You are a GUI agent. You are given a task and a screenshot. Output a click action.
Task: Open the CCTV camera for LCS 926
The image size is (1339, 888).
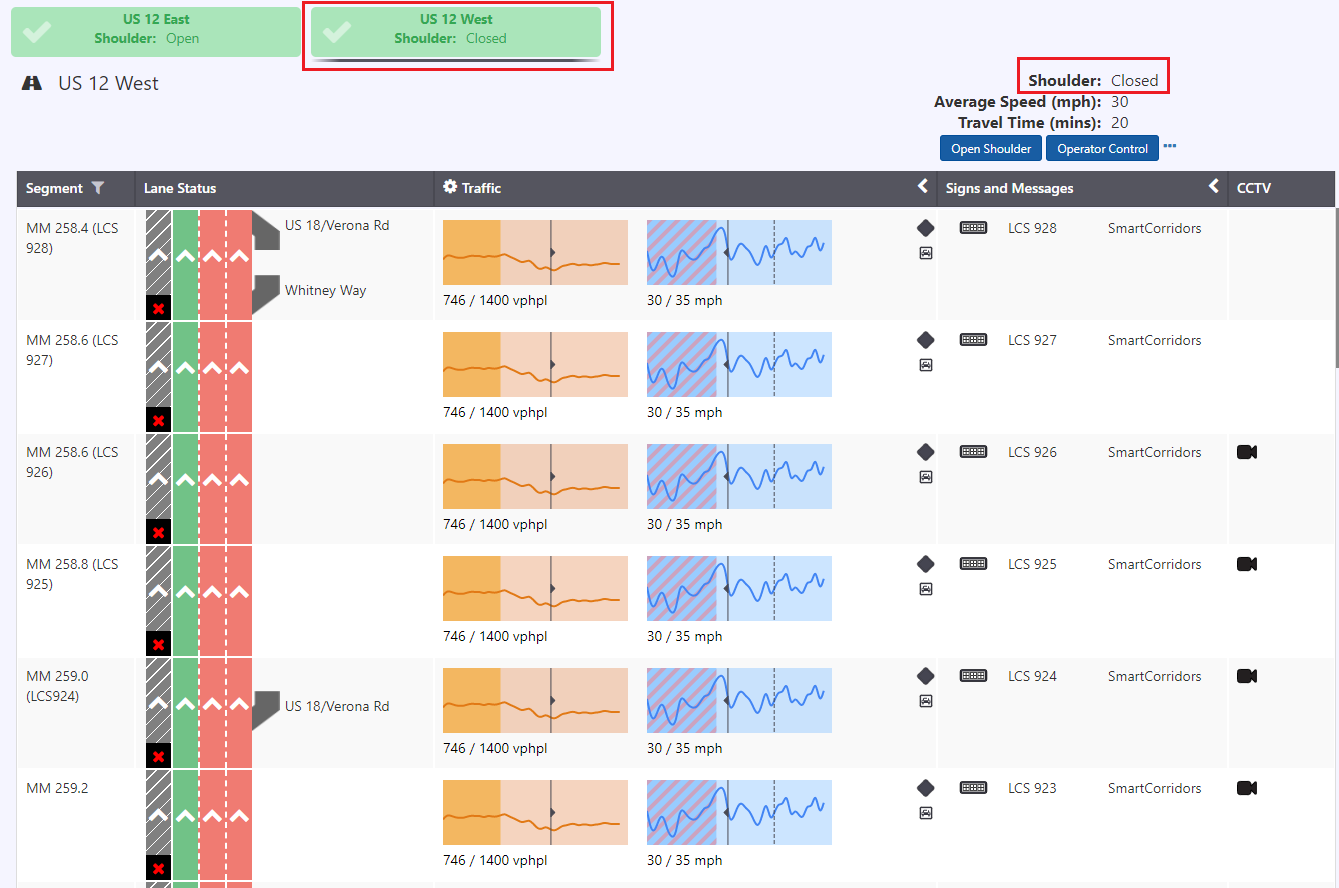[x=1247, y=452]
